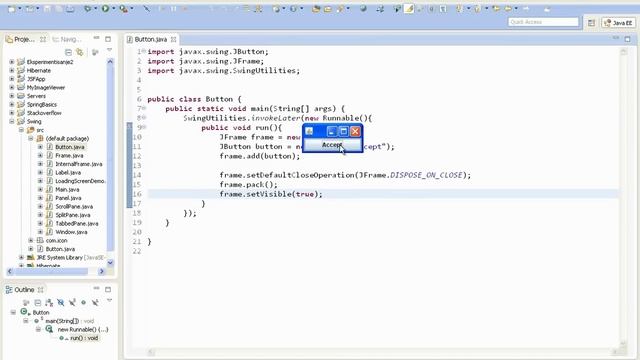Open the Run configurations dropdown arrow
The width and height of the screenshot is (640, 360).
pos(113,9)
